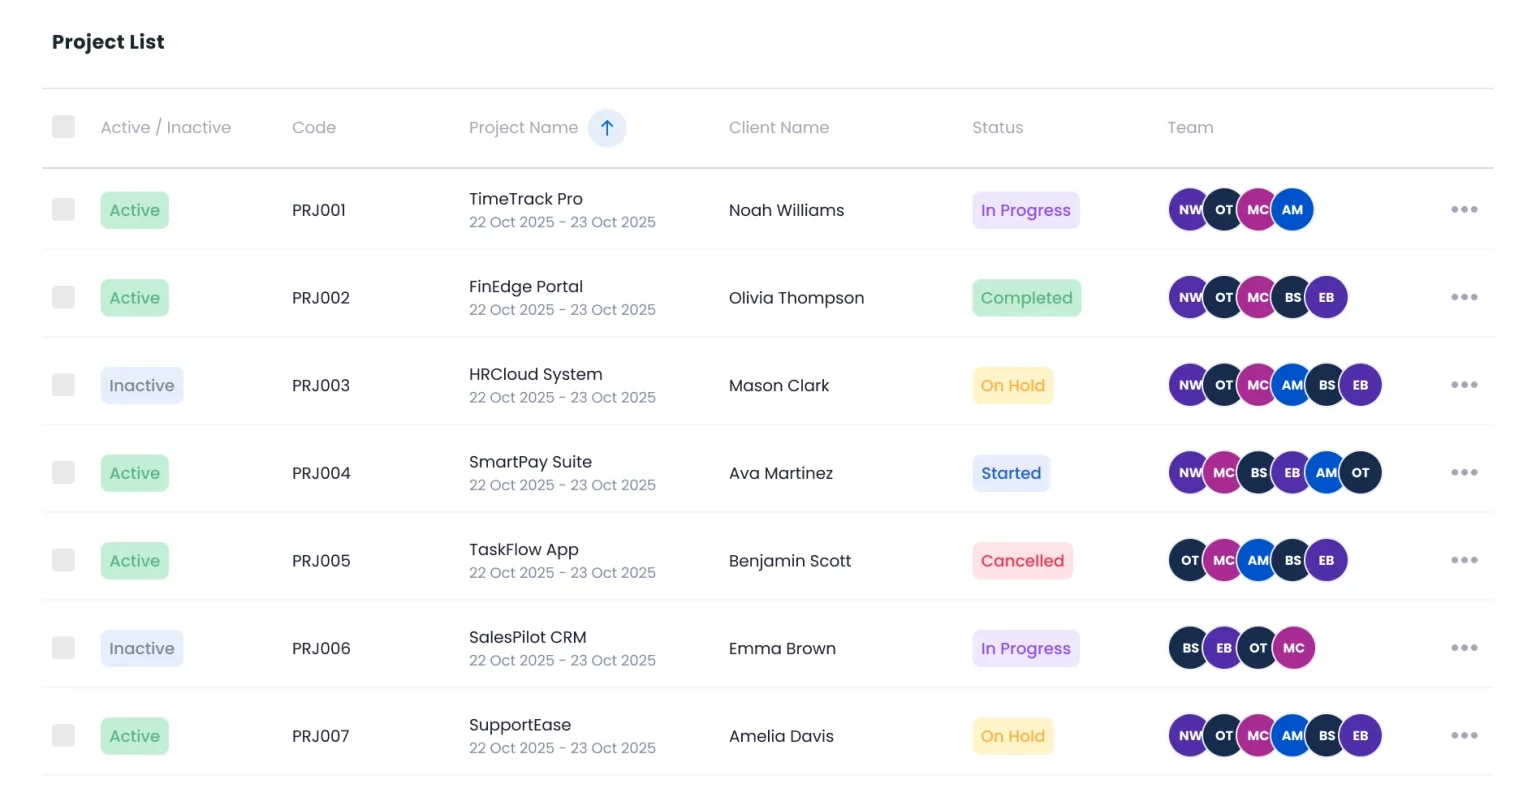This screenshot has height=797, width=1536.
Task: Click the AM avatar in the TimeTrack Pro team
Action: 1292,210
